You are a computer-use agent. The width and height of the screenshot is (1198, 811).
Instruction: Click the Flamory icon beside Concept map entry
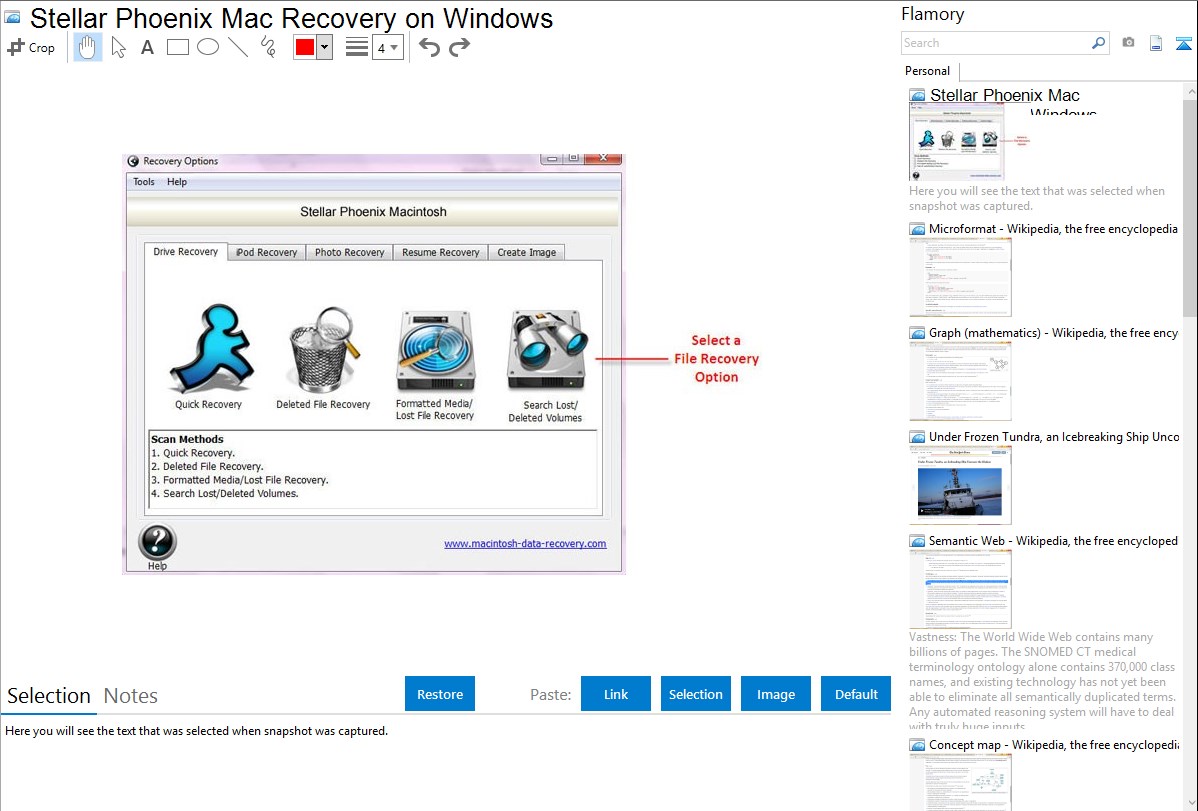917,745
